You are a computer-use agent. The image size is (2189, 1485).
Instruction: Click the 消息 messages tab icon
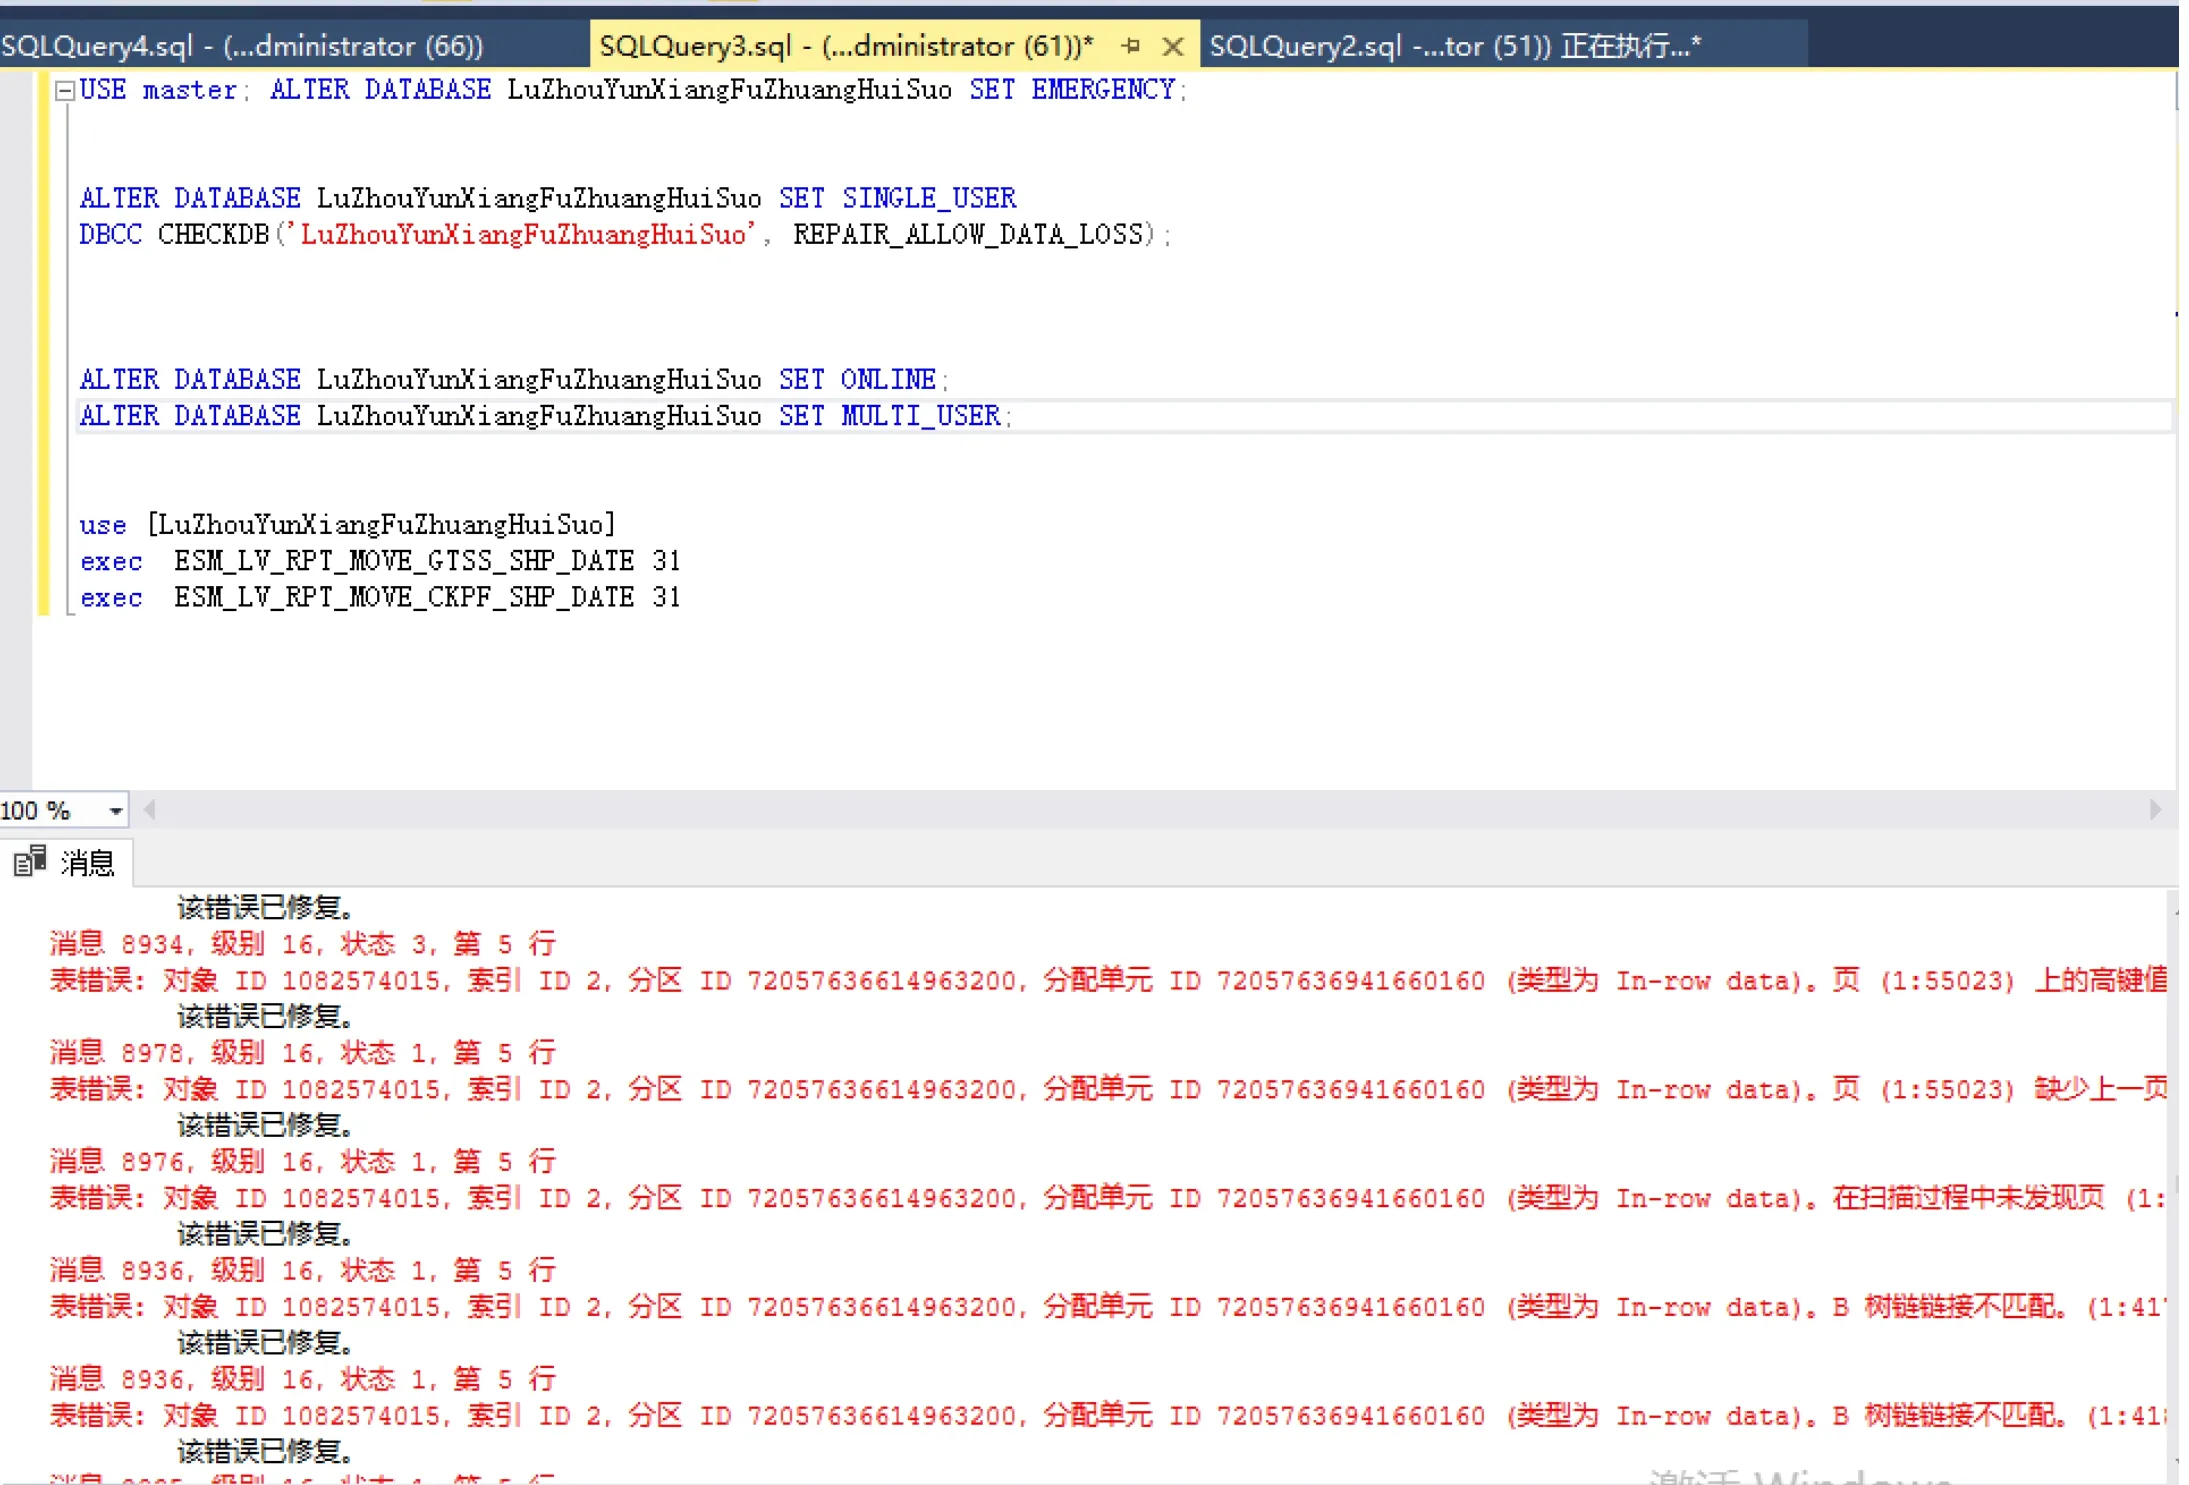click(x=29, y=861)
